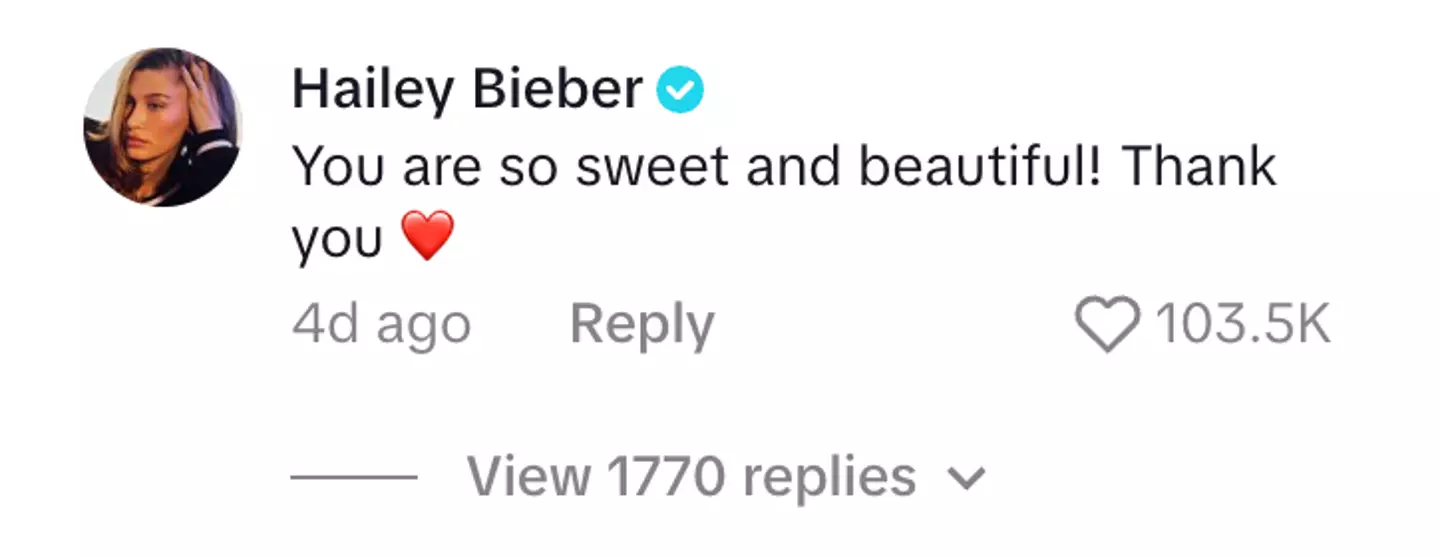
Task: Like the comment with the heart icon
Action: [1107, 324]
